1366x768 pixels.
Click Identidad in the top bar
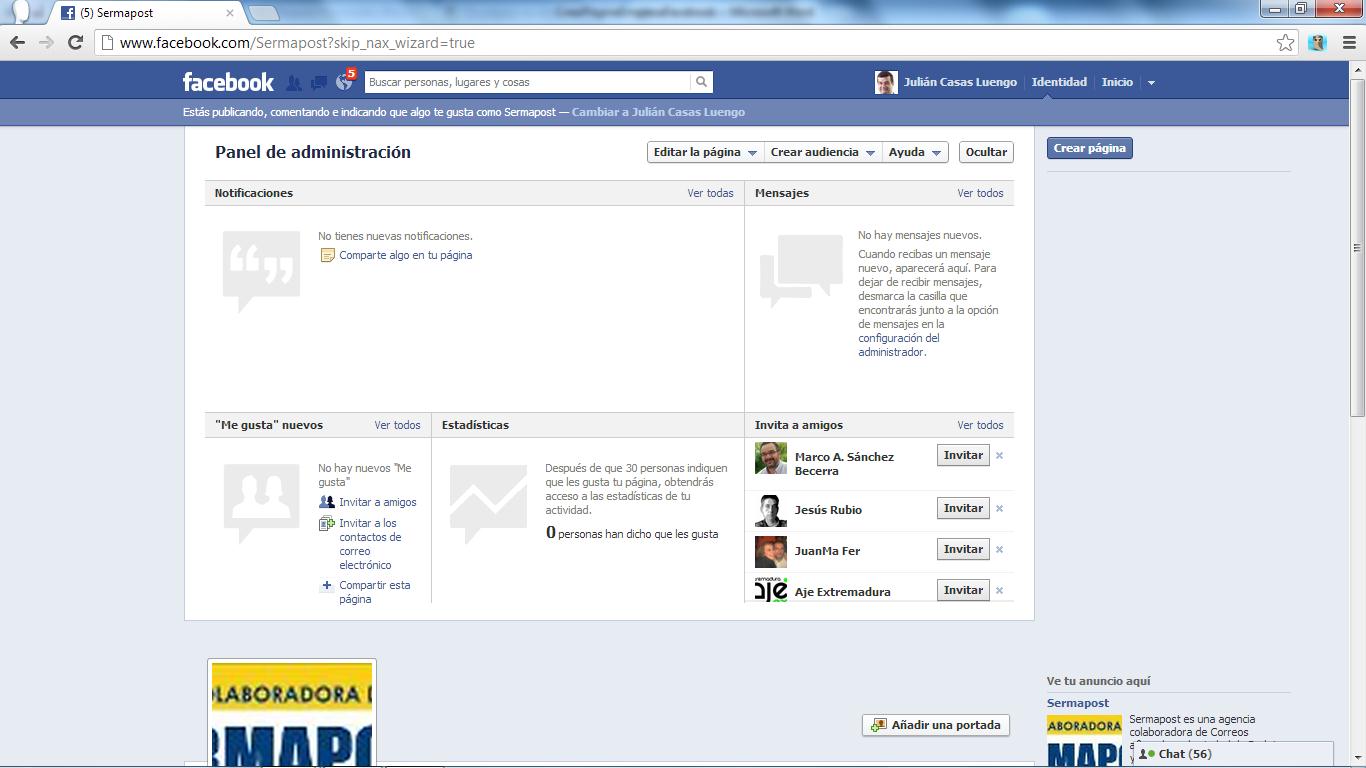pyautogui.click(x=1059, y=82)
